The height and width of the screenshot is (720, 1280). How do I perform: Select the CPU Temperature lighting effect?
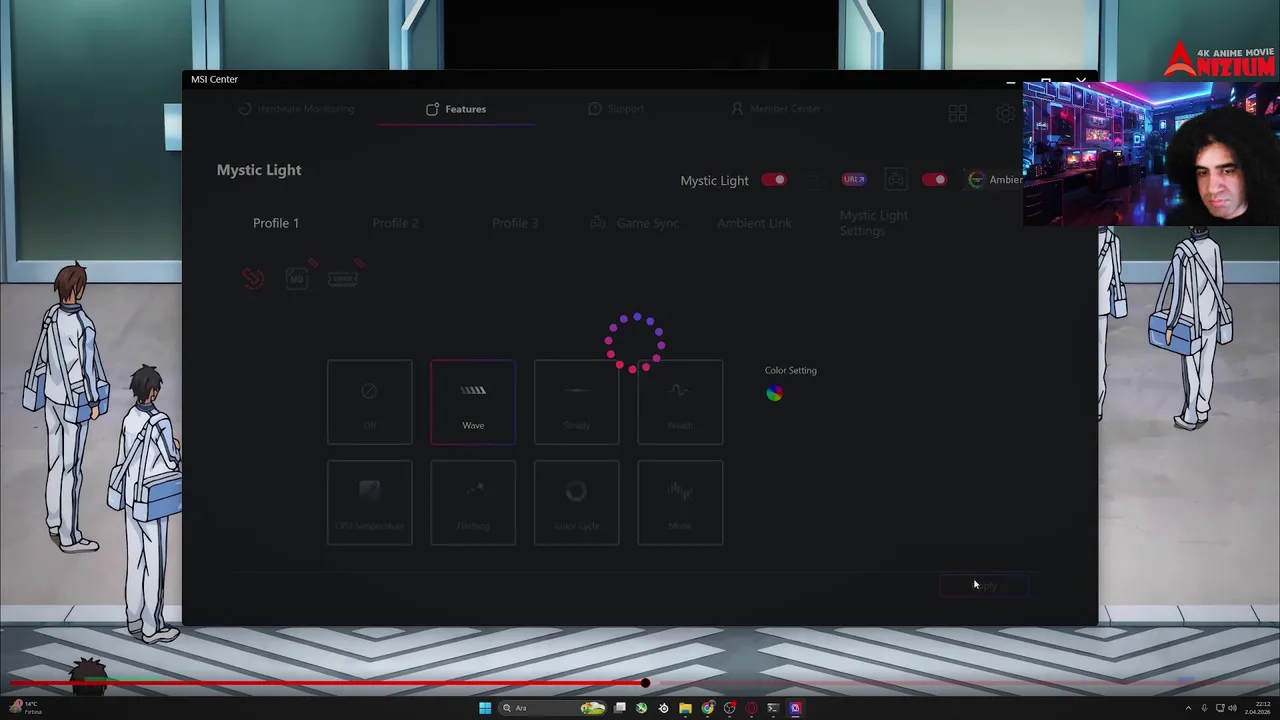(x=370, y=503)
